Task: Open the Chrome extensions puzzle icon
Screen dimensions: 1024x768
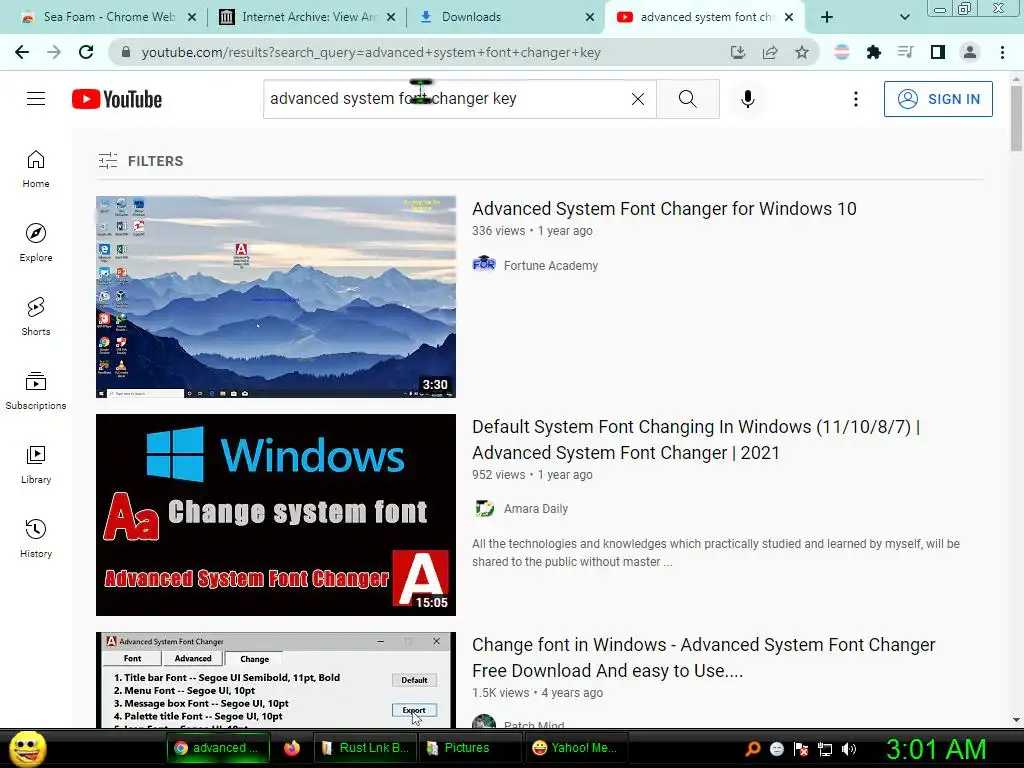Action: (x=873, y=52)
